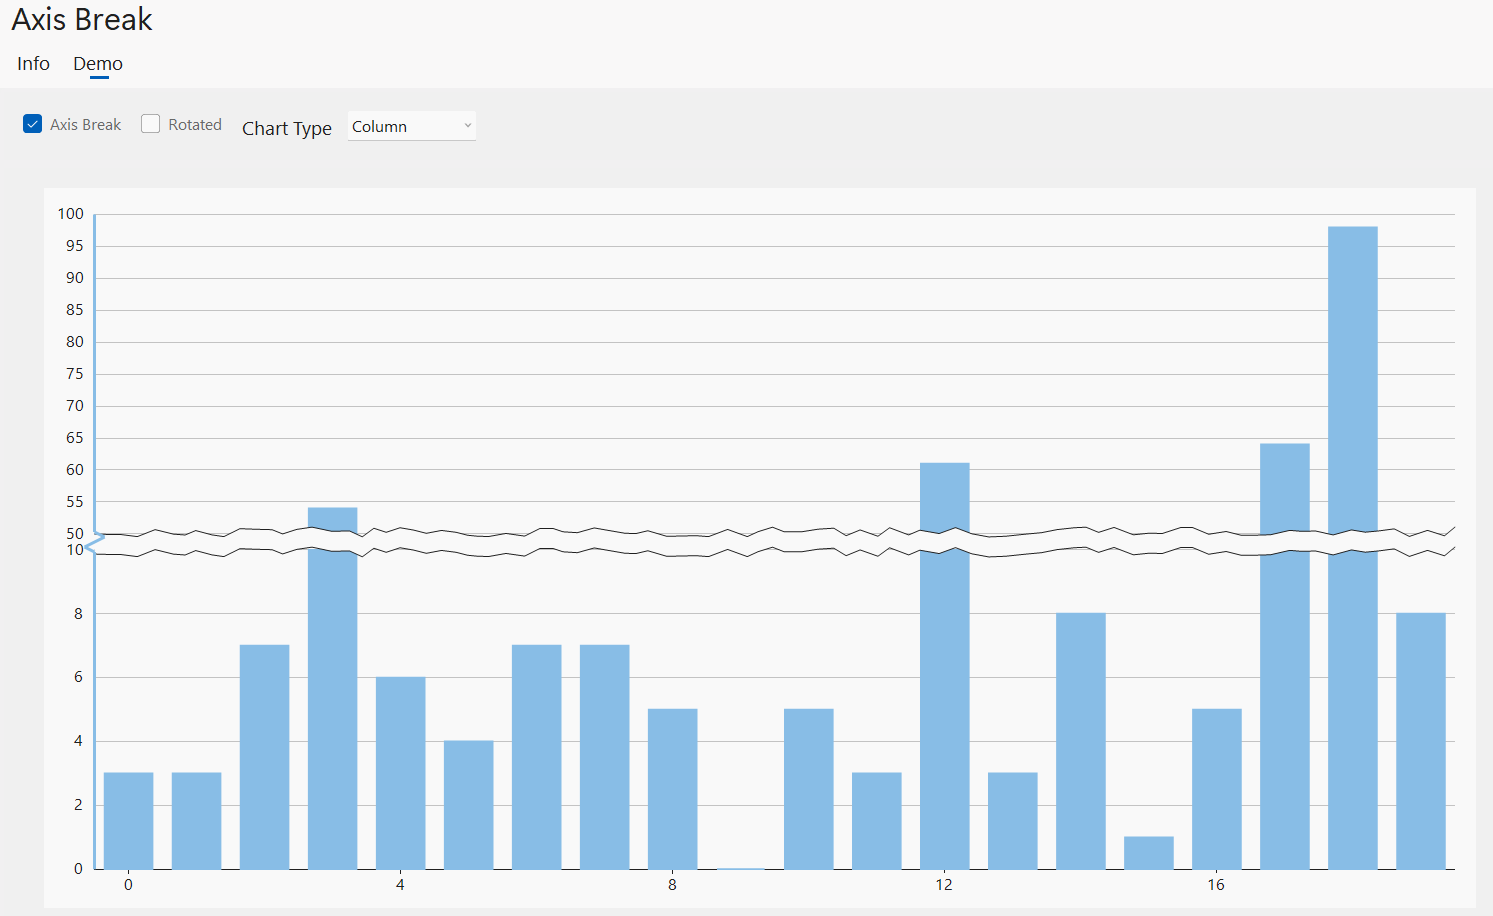The width and height of the screenshot is (1493, 916).
Task: Click the shortest visible column with value 1
Action: [1149, 853]
